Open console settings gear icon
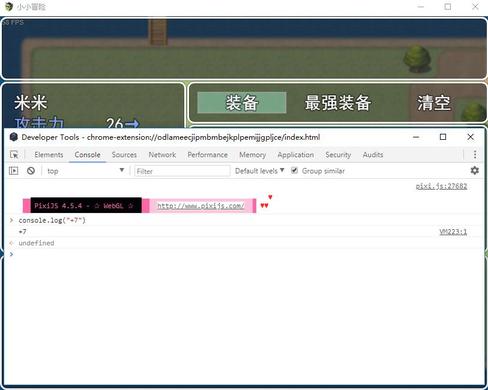488x390 pixels. click(x=475, y=171)
